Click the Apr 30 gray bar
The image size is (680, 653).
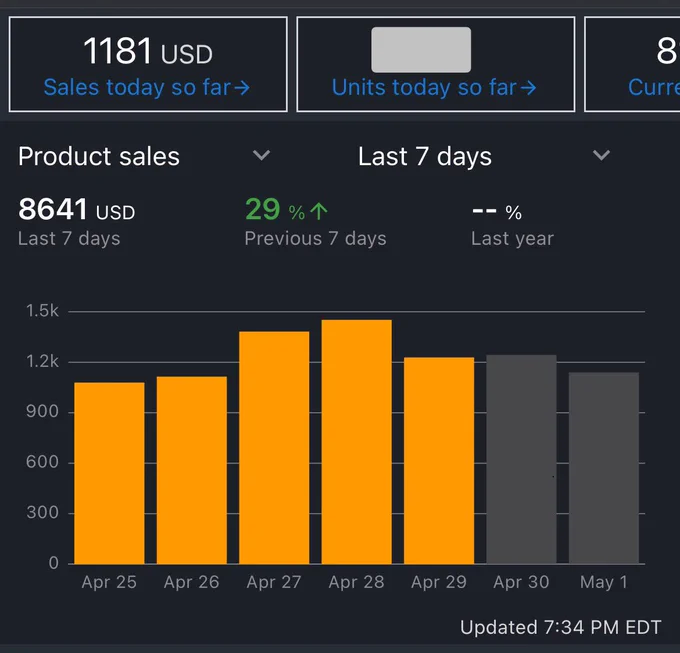(521, 459)
